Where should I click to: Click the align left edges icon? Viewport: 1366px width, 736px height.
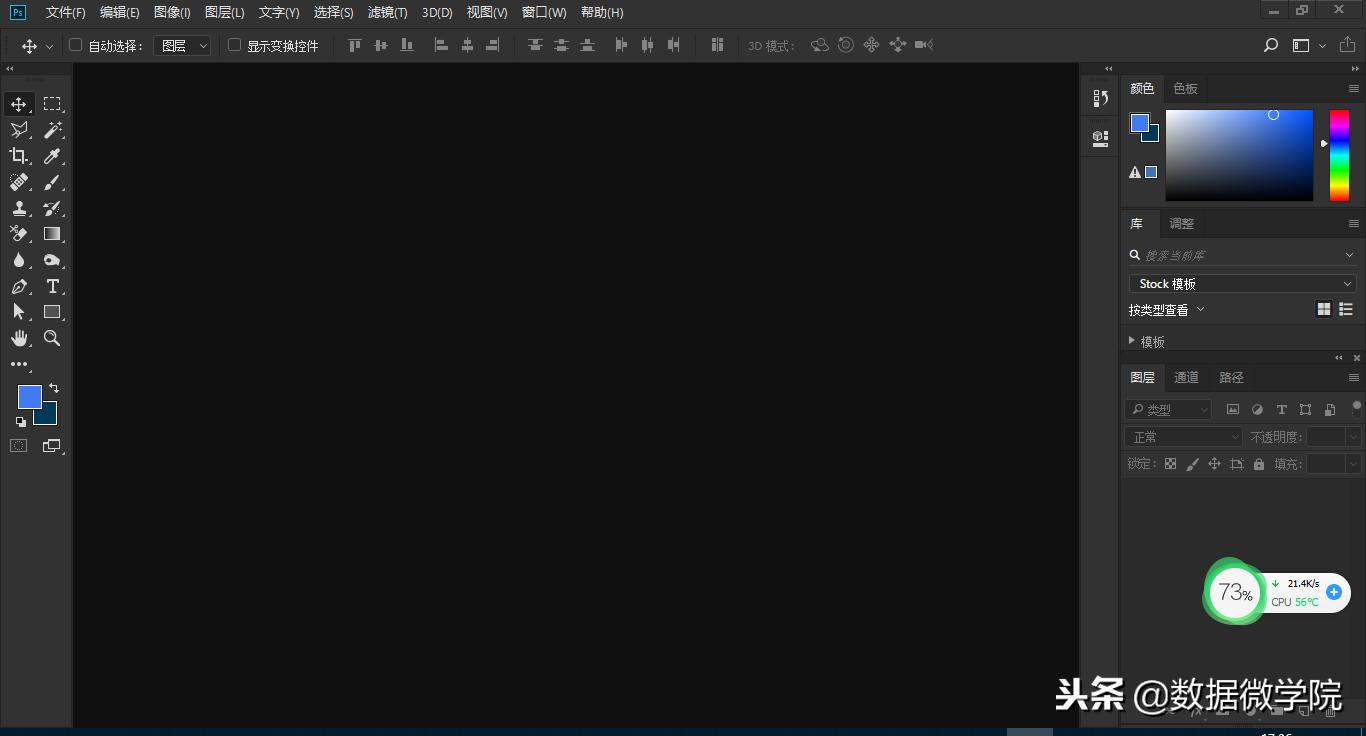coord(441,45)
